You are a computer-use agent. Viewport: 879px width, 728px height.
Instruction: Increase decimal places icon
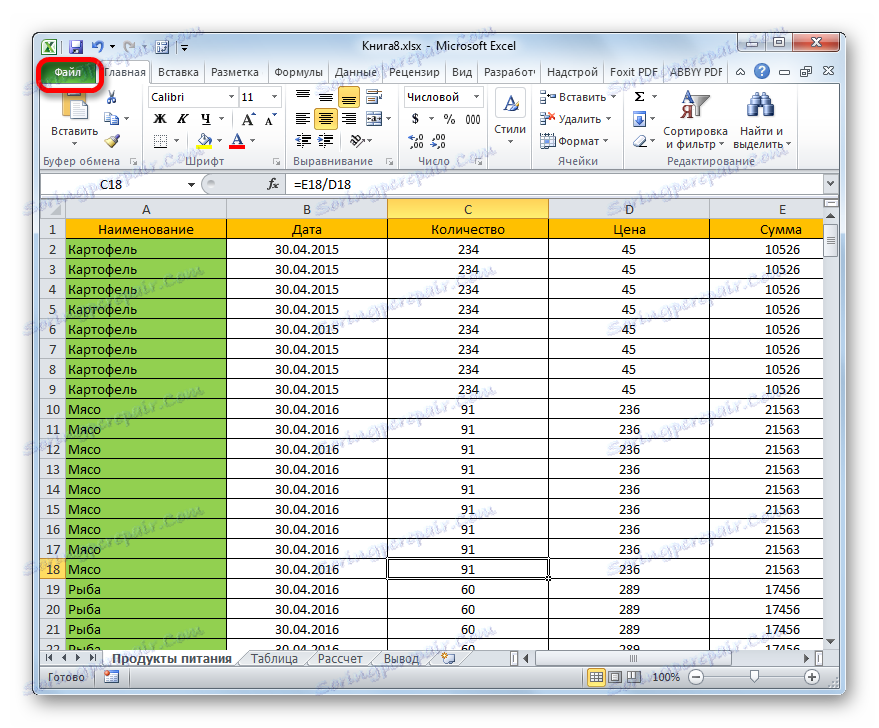click(x=416, y=141)
